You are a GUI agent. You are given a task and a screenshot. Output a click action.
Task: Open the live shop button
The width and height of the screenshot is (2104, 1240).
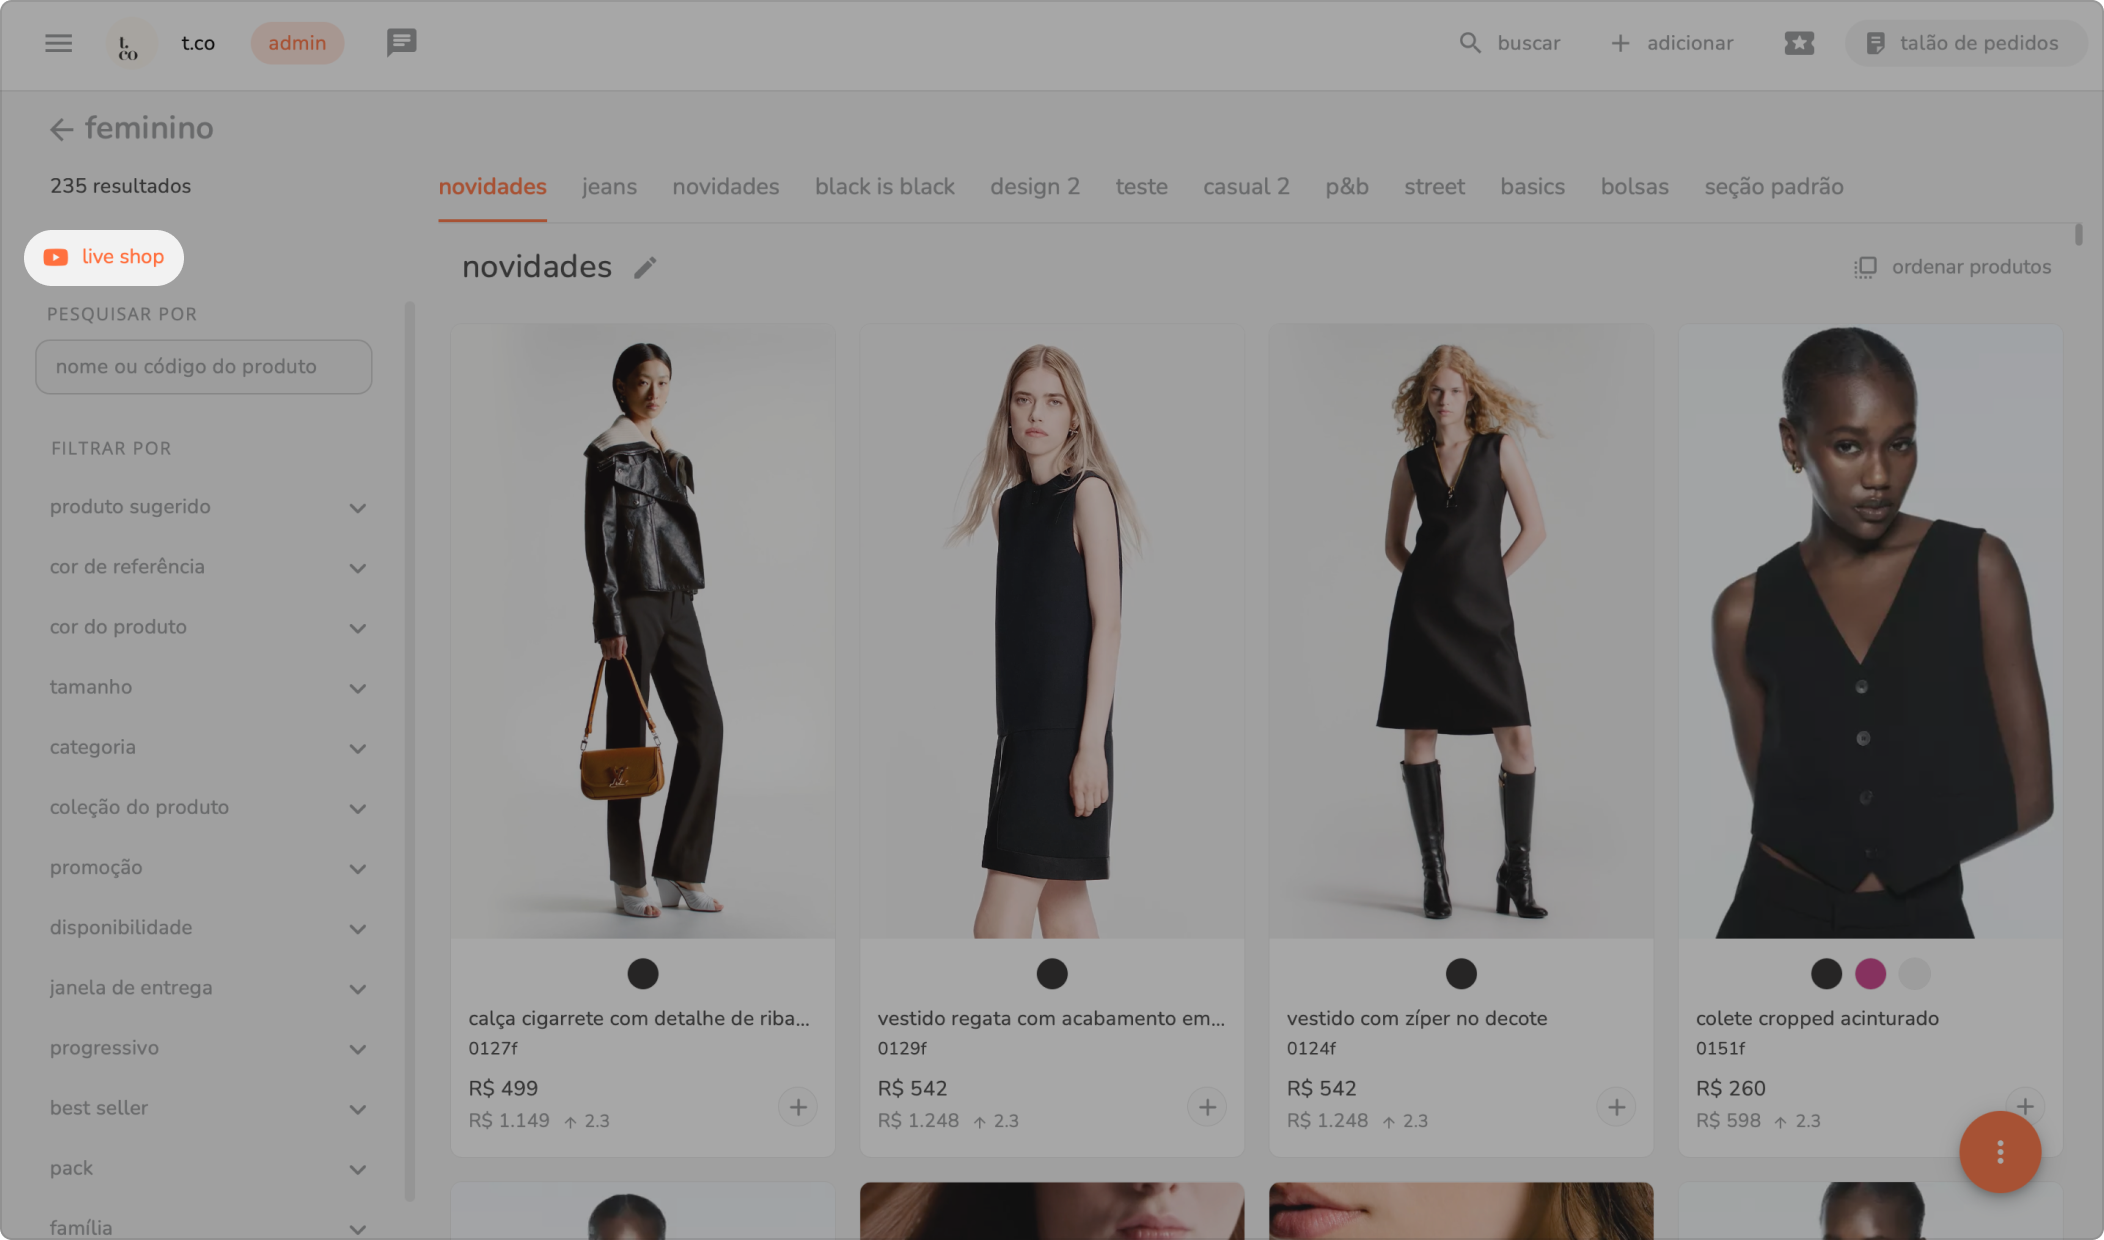pyautogui.click(x=104, y=257)
